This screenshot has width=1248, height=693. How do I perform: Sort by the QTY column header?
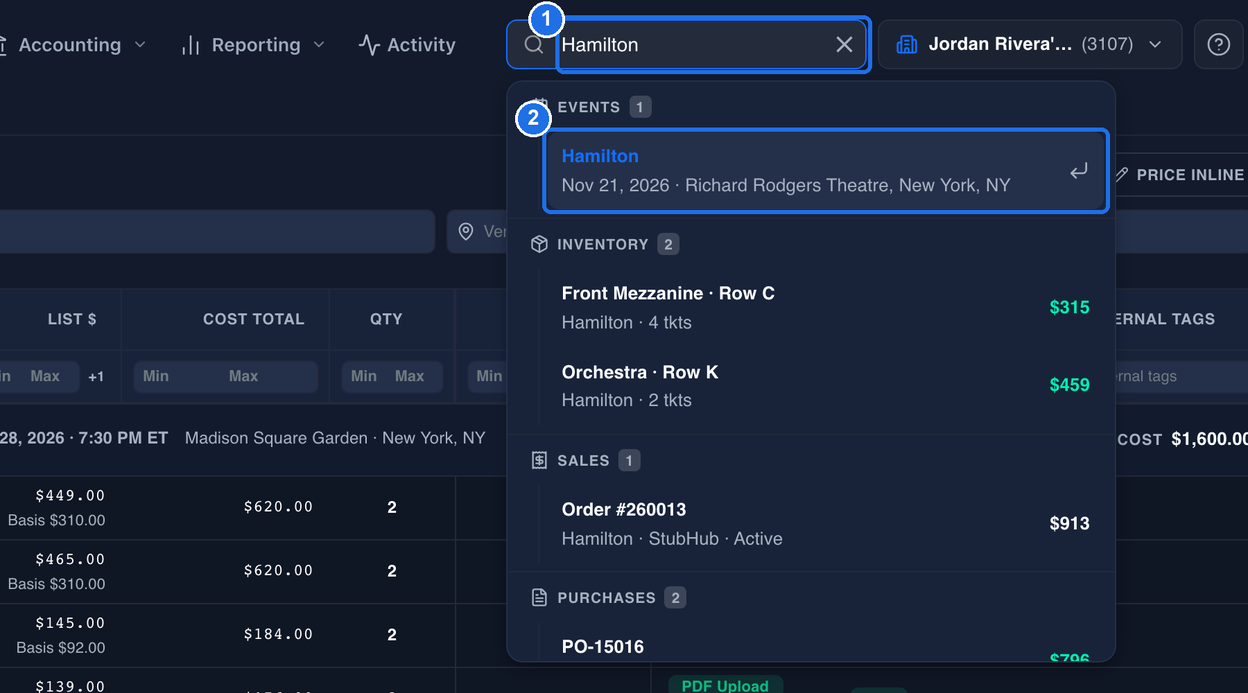pyautogui.click(x=386, y=319)
